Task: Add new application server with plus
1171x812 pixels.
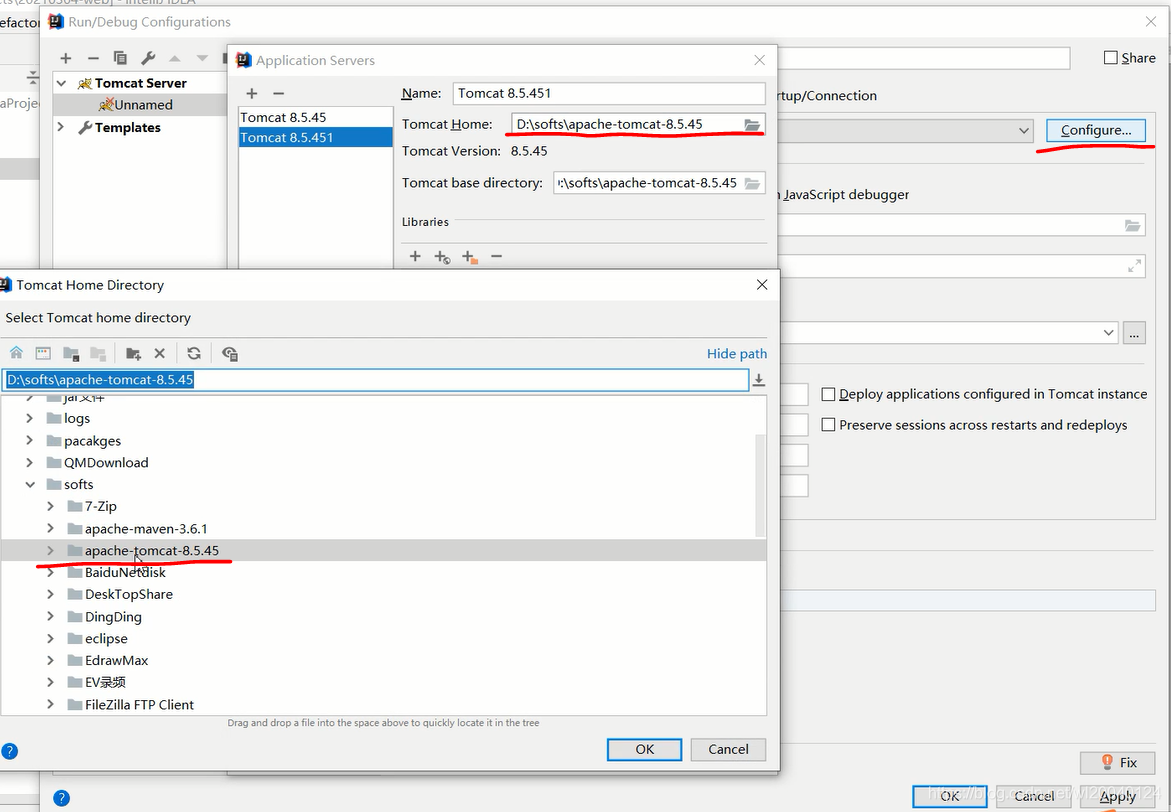Action: coord(252,93)
